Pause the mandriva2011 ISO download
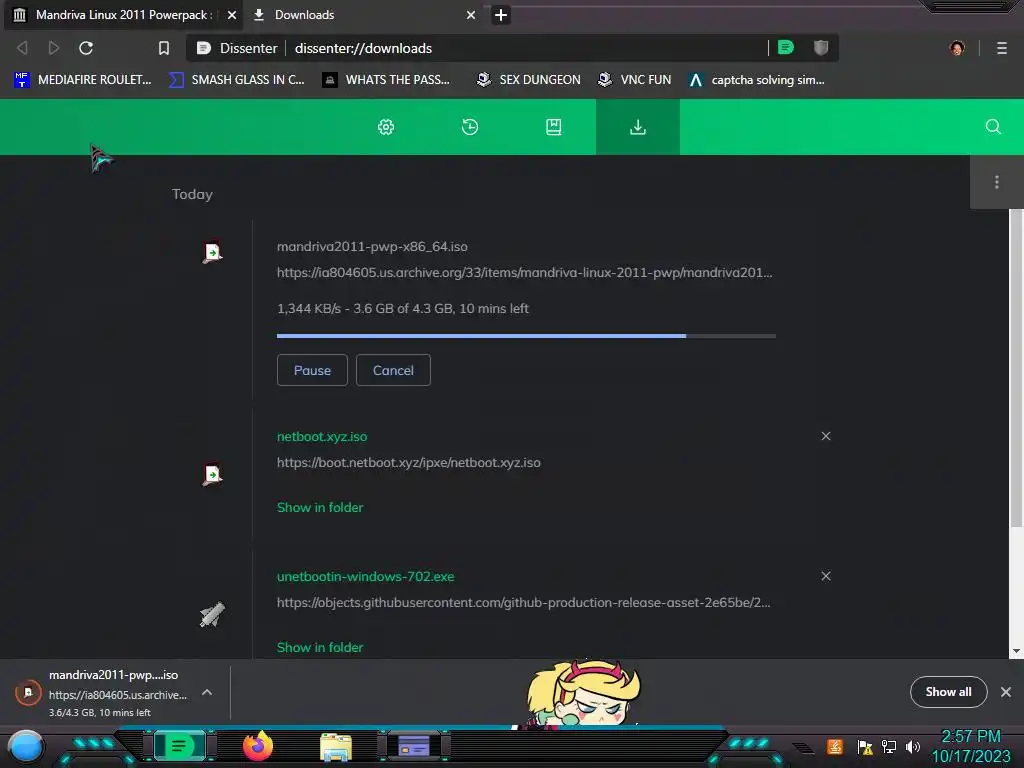Viewport: 1024px width, 768px height. pos(312,370)
